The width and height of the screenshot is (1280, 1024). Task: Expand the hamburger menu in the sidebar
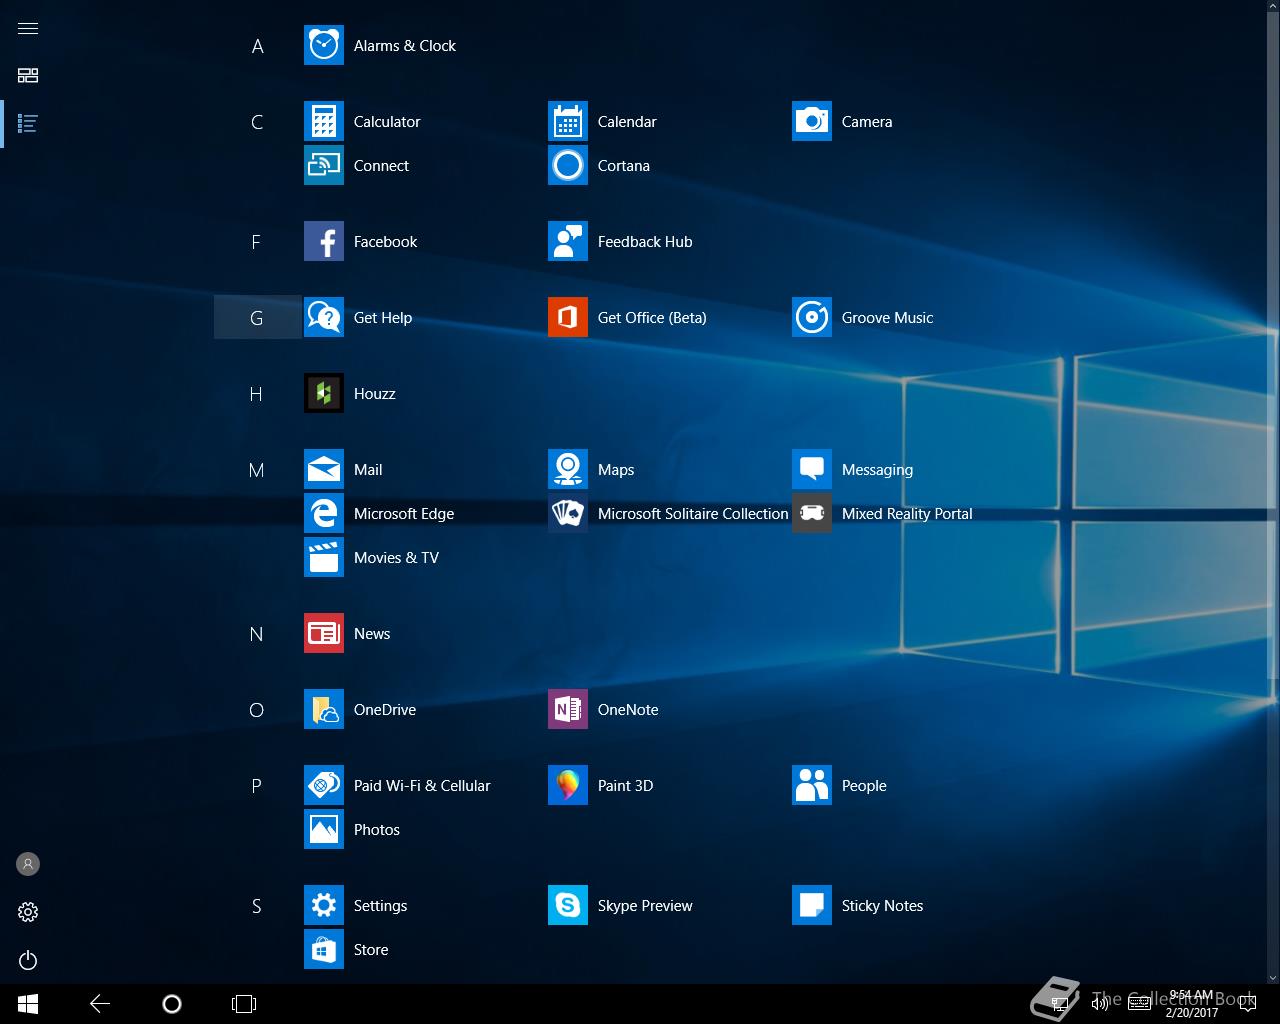(x=28, y=28)
